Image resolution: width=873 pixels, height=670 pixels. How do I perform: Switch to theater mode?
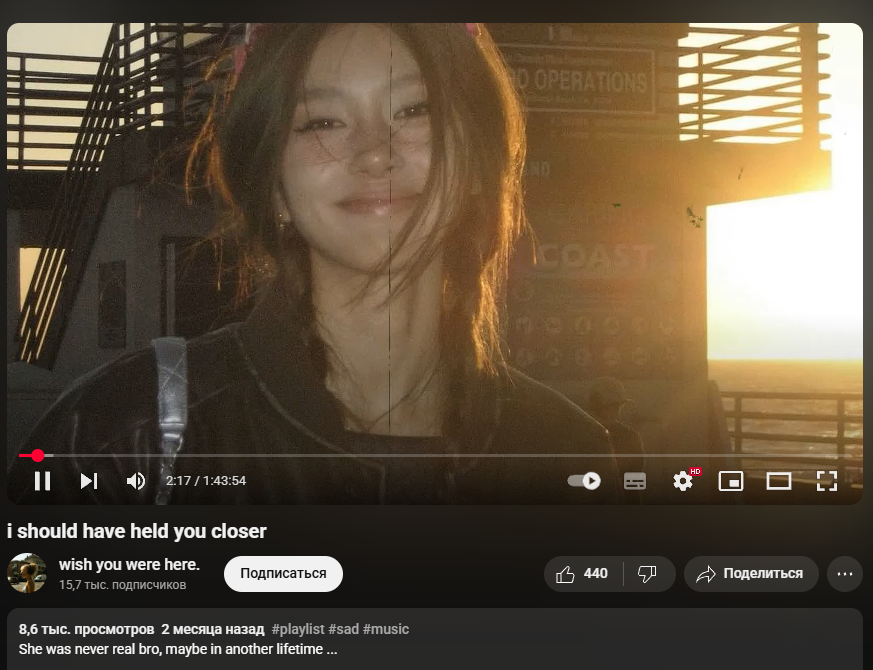(778, 481)
